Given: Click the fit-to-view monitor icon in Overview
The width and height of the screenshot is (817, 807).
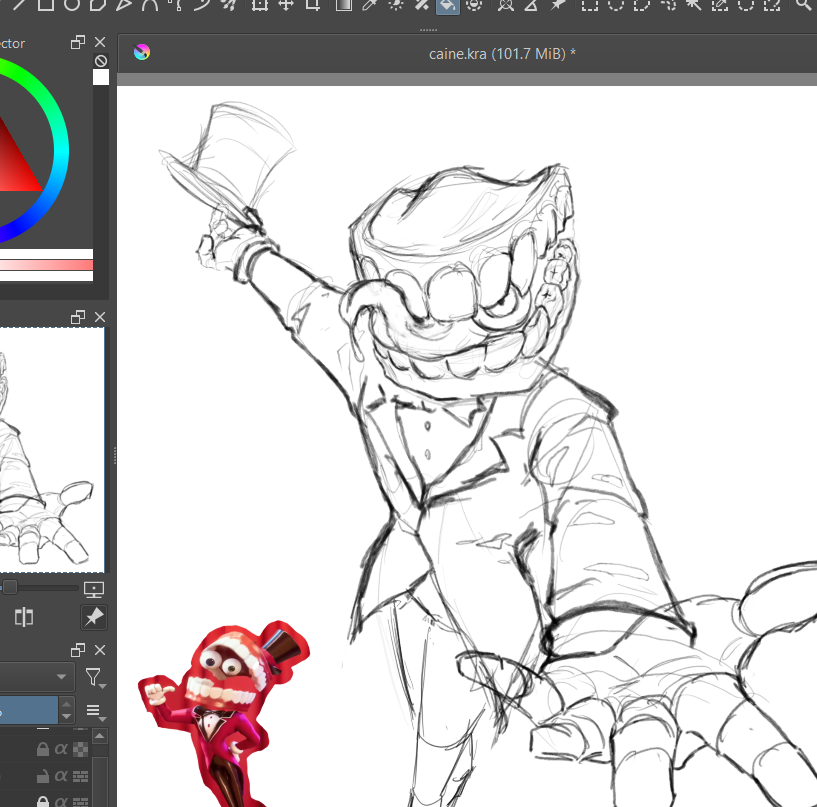Looking at the screenshot, I should pyautogui.click(x=94, y=589).
